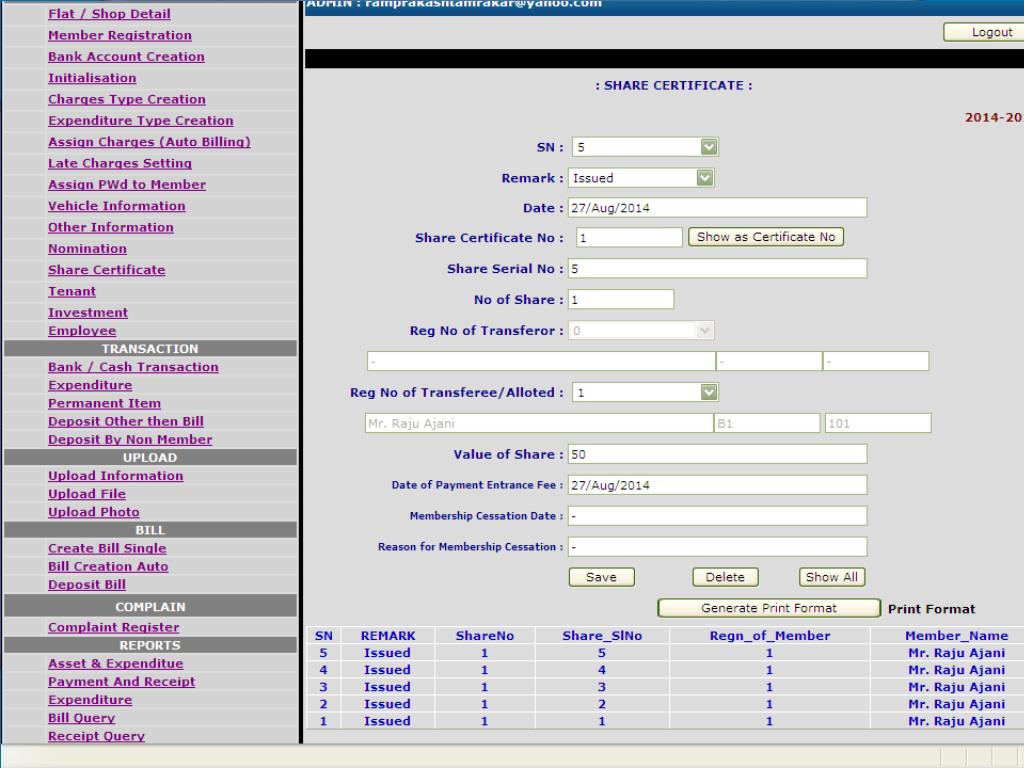
Task: Click the Membership Cessation Date field
Action: [x=717, y=516]
